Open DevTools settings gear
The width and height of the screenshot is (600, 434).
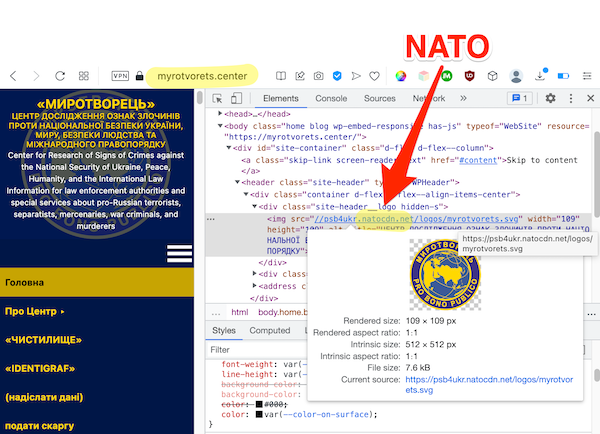pos(550,98)
